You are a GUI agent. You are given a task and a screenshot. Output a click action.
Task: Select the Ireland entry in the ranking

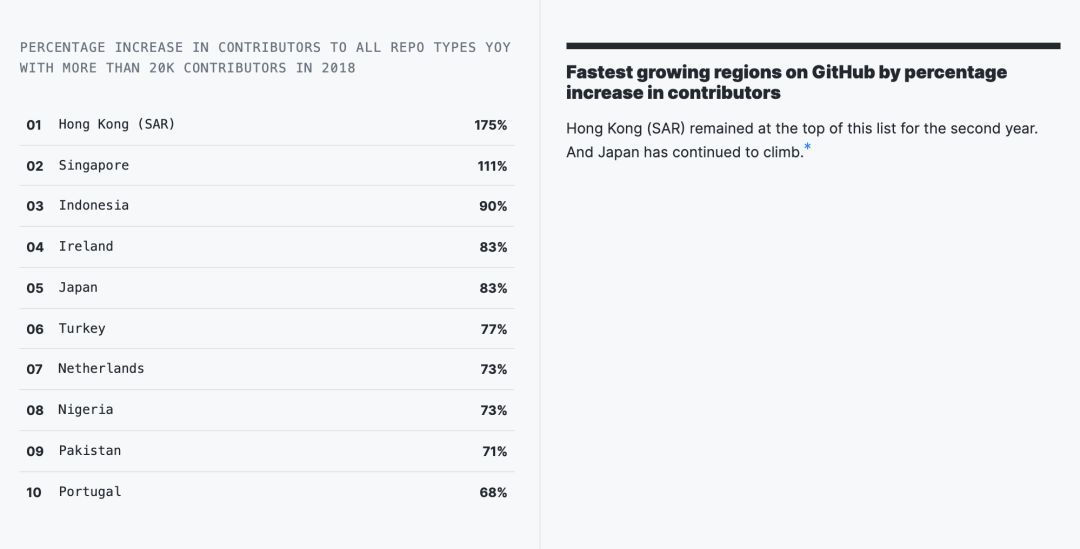85,246
